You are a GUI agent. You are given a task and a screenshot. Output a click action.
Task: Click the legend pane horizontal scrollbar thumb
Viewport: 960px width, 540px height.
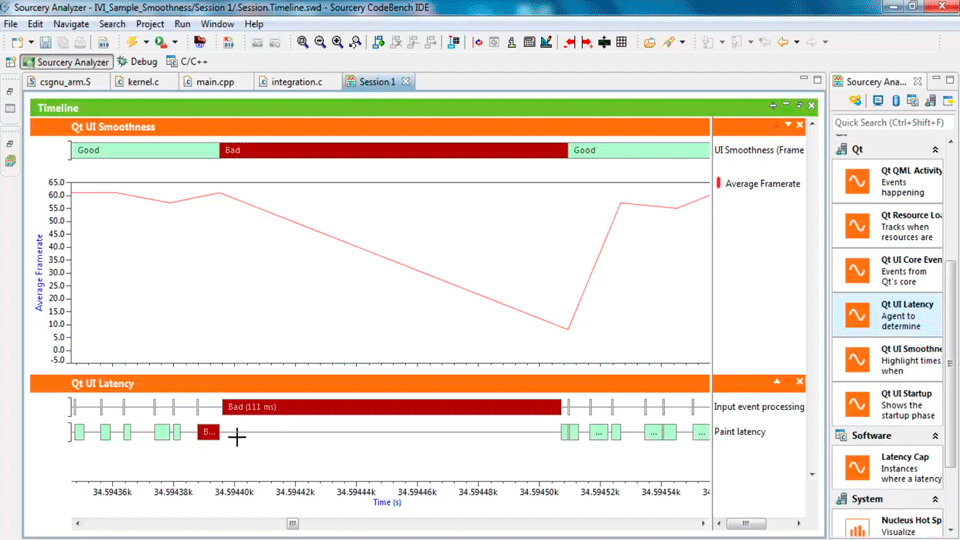click(746, 523)
